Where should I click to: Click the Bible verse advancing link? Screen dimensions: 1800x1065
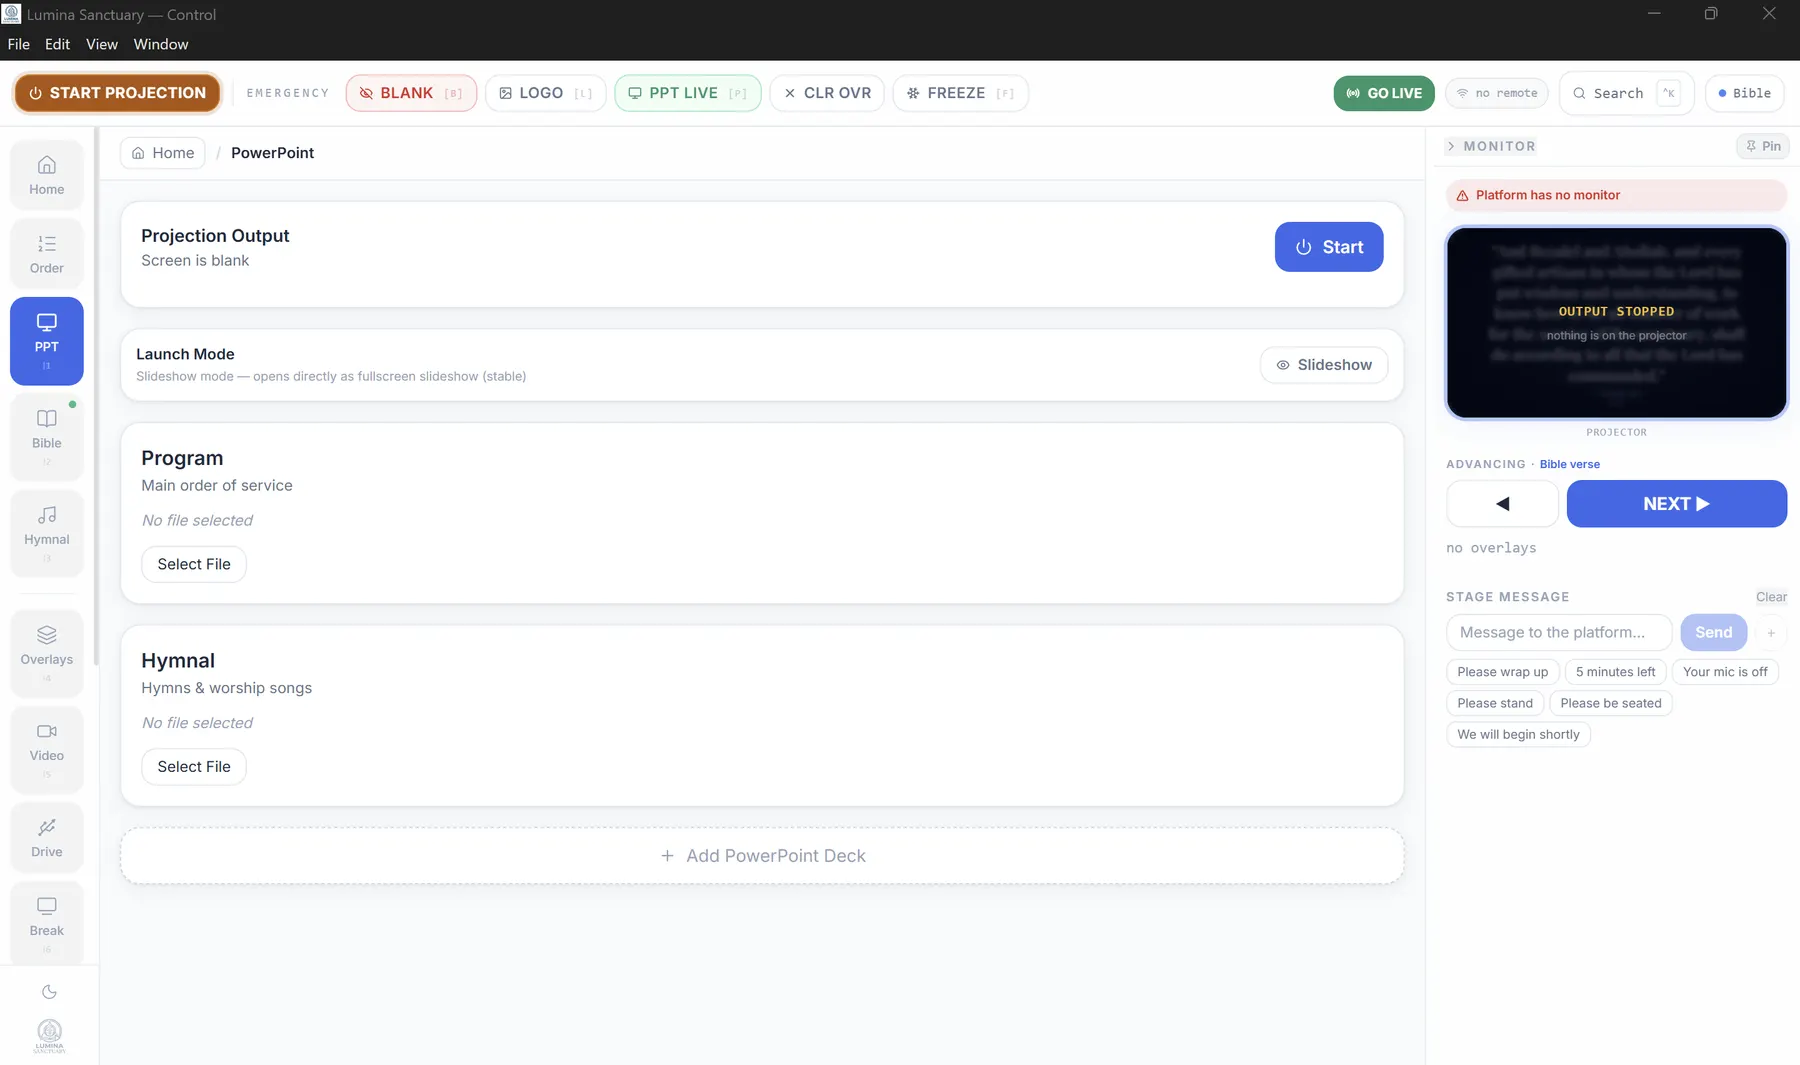[1569, 464]
